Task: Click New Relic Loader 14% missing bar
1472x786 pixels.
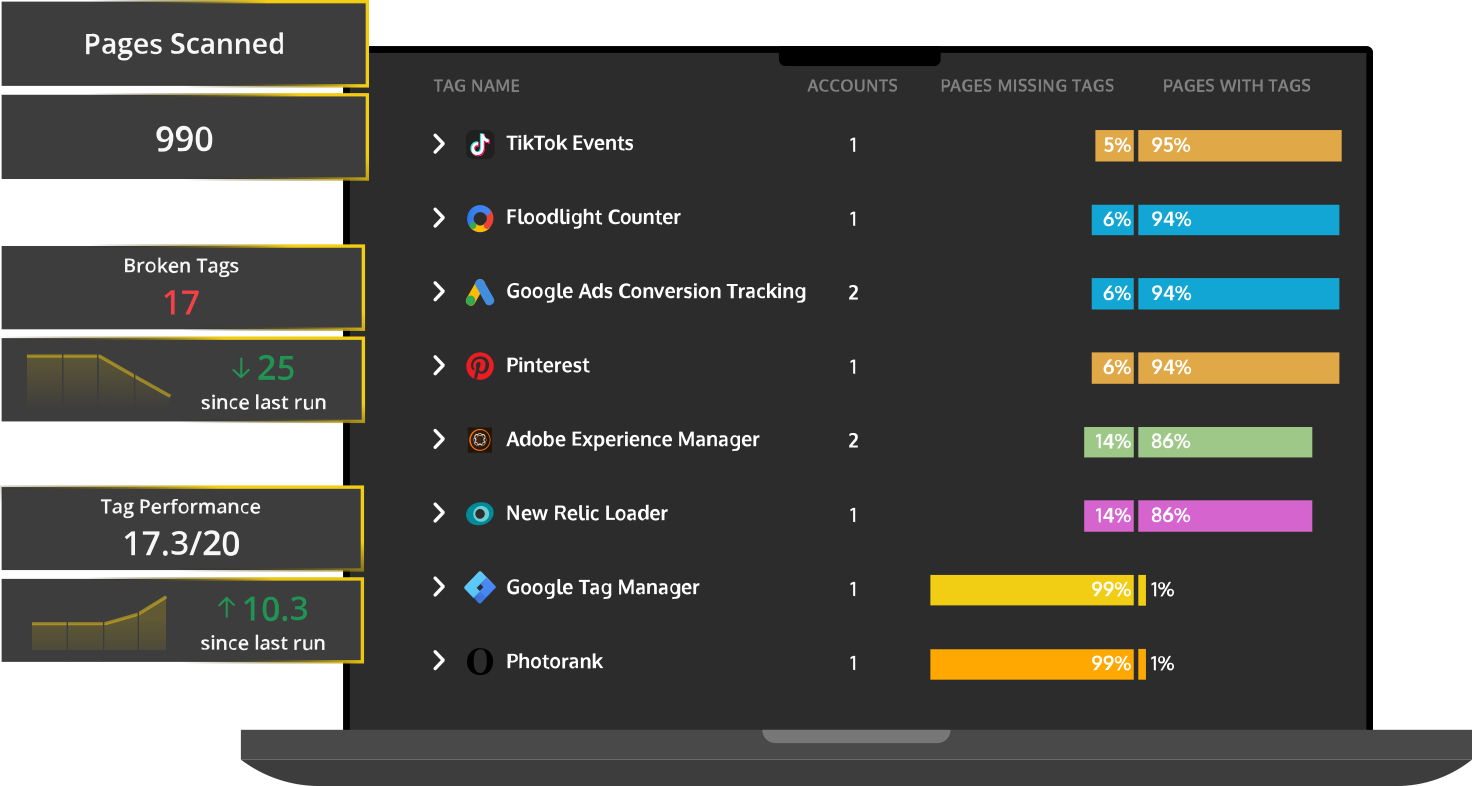Action: tap(1109, 516)
